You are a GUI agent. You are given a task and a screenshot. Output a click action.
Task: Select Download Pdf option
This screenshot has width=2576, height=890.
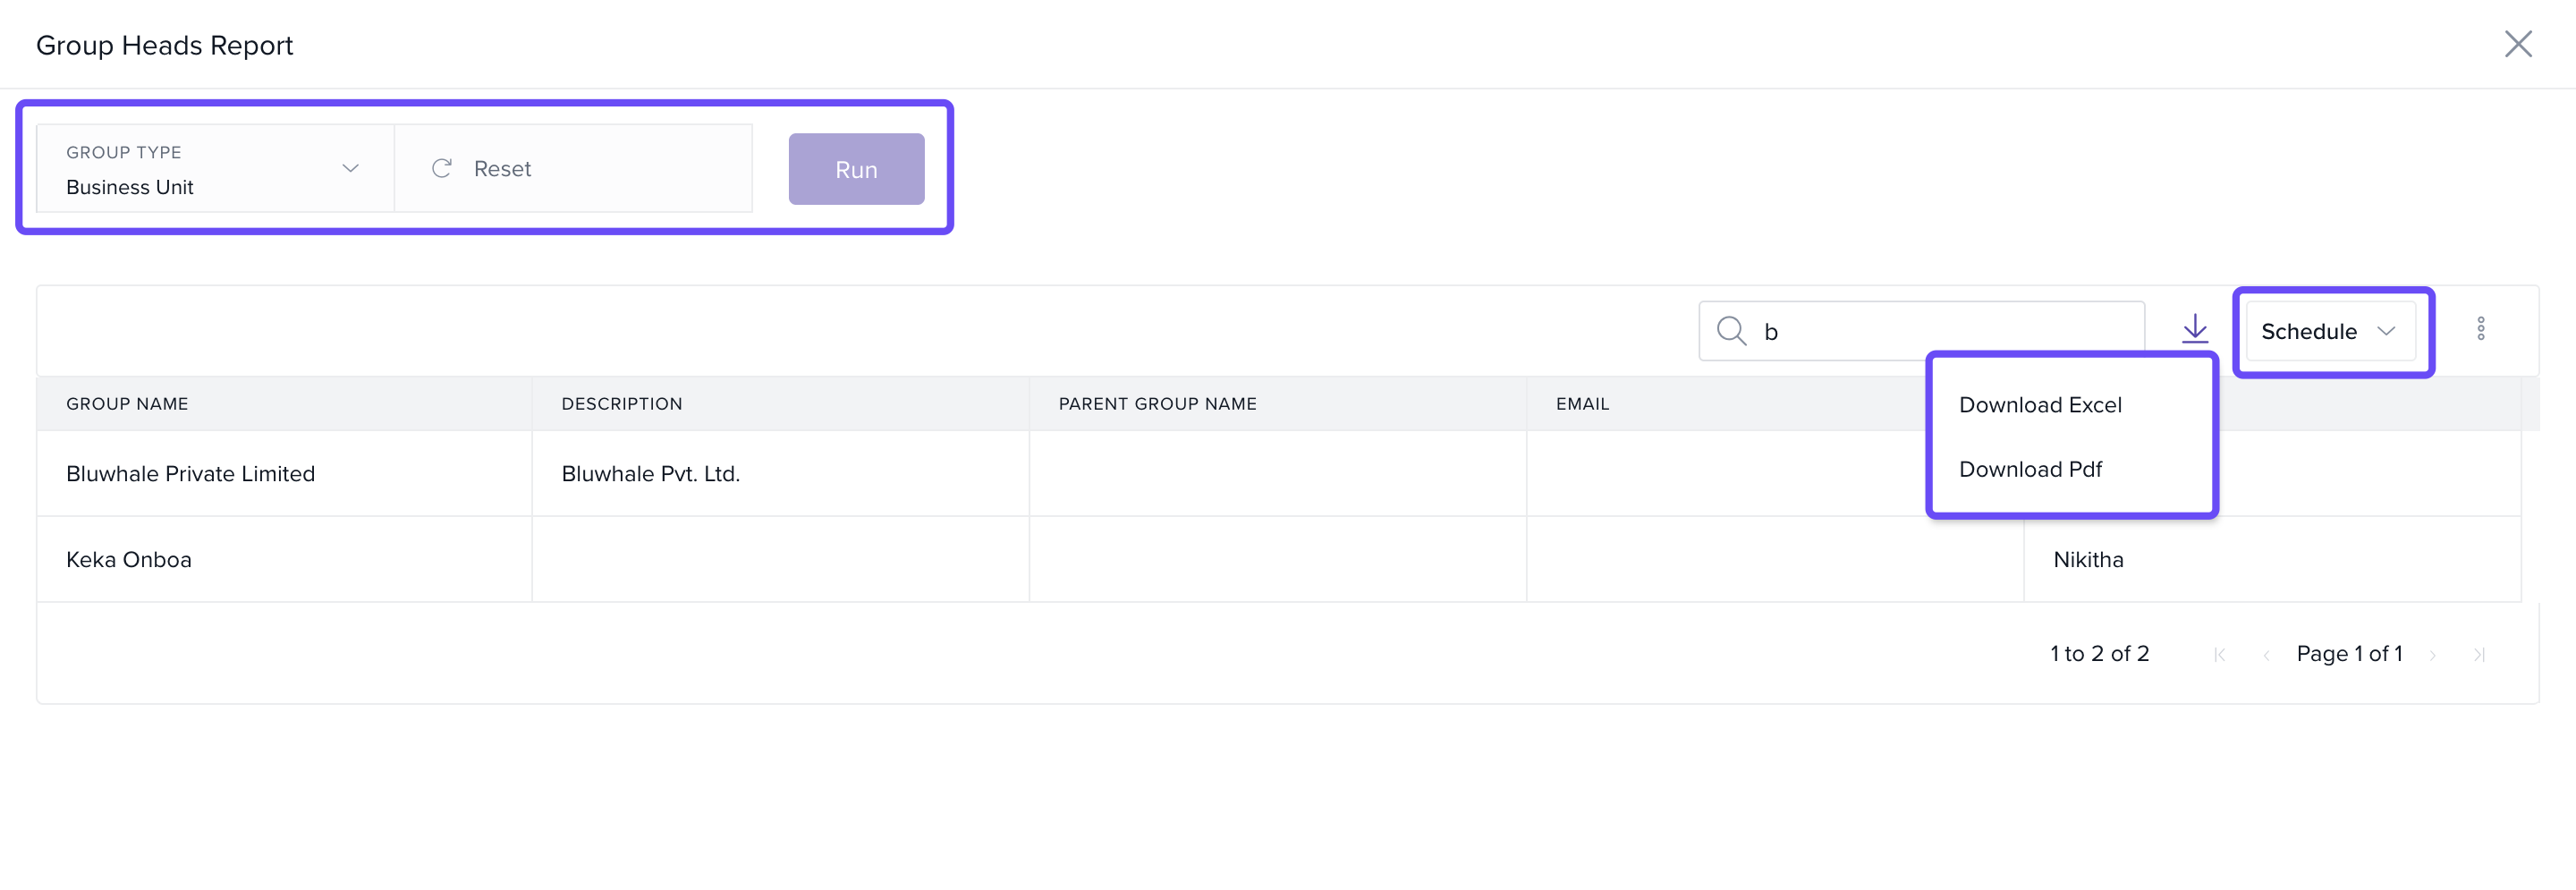click(2030, 469)
